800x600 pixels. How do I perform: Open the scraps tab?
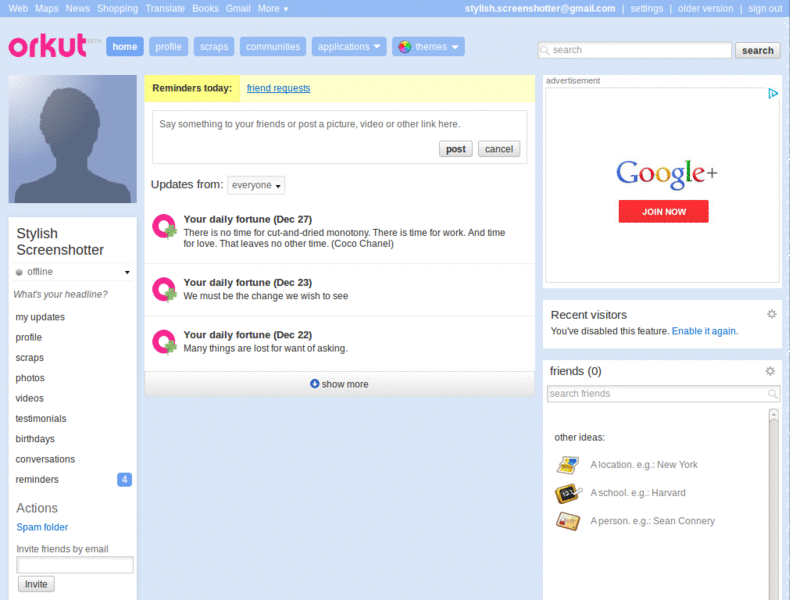pos(214,46)
